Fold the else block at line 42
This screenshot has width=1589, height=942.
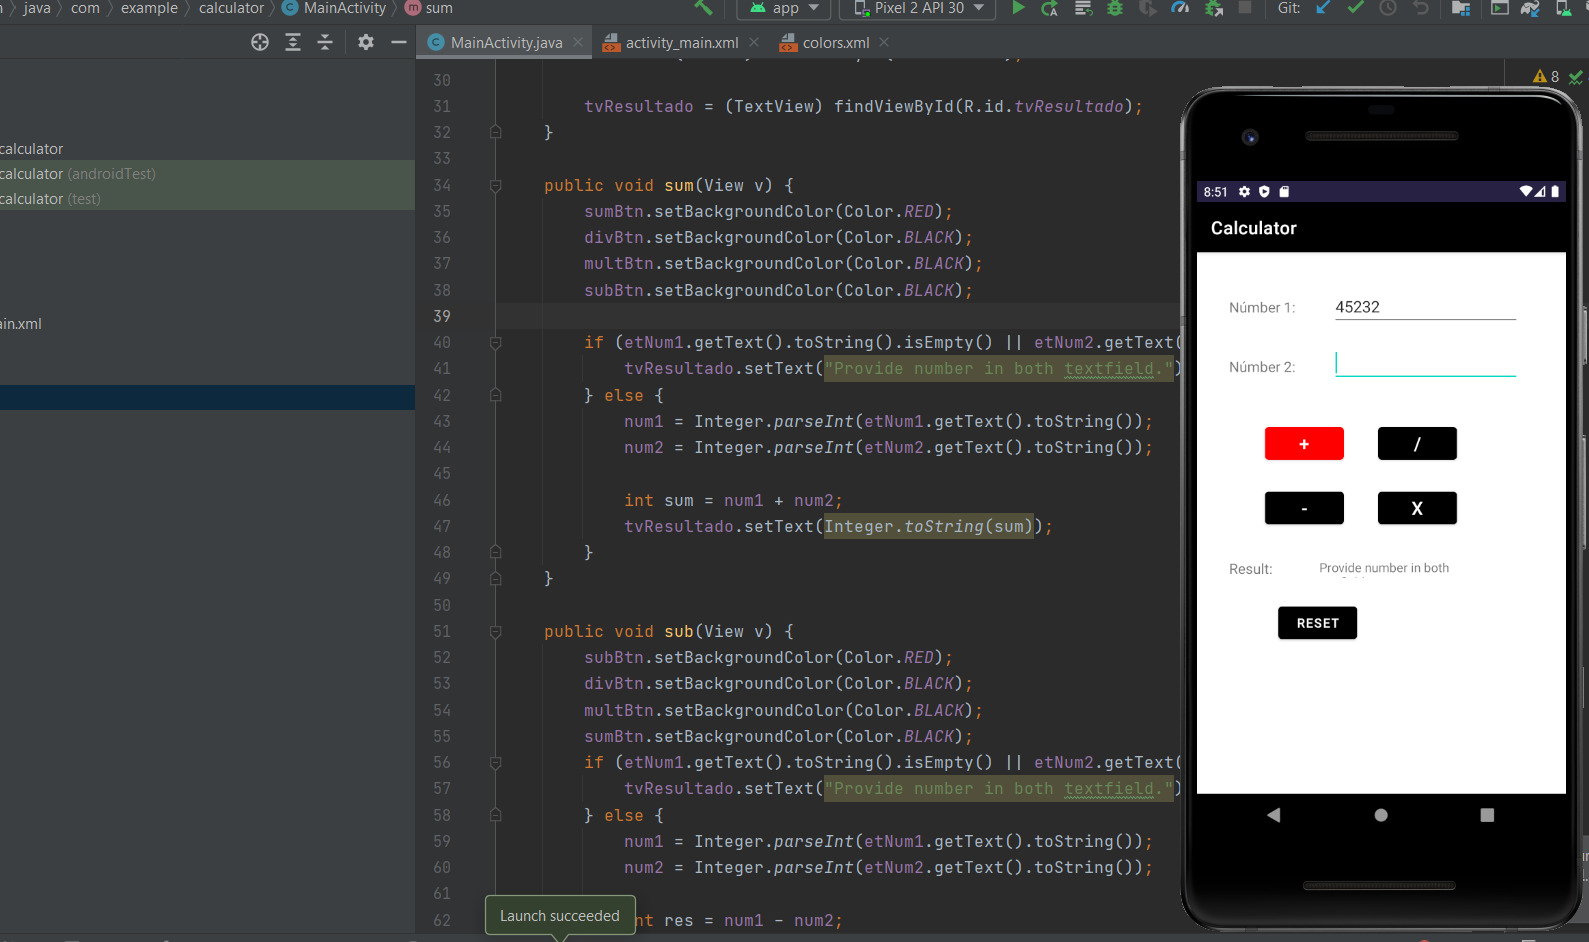pos(495,395)
